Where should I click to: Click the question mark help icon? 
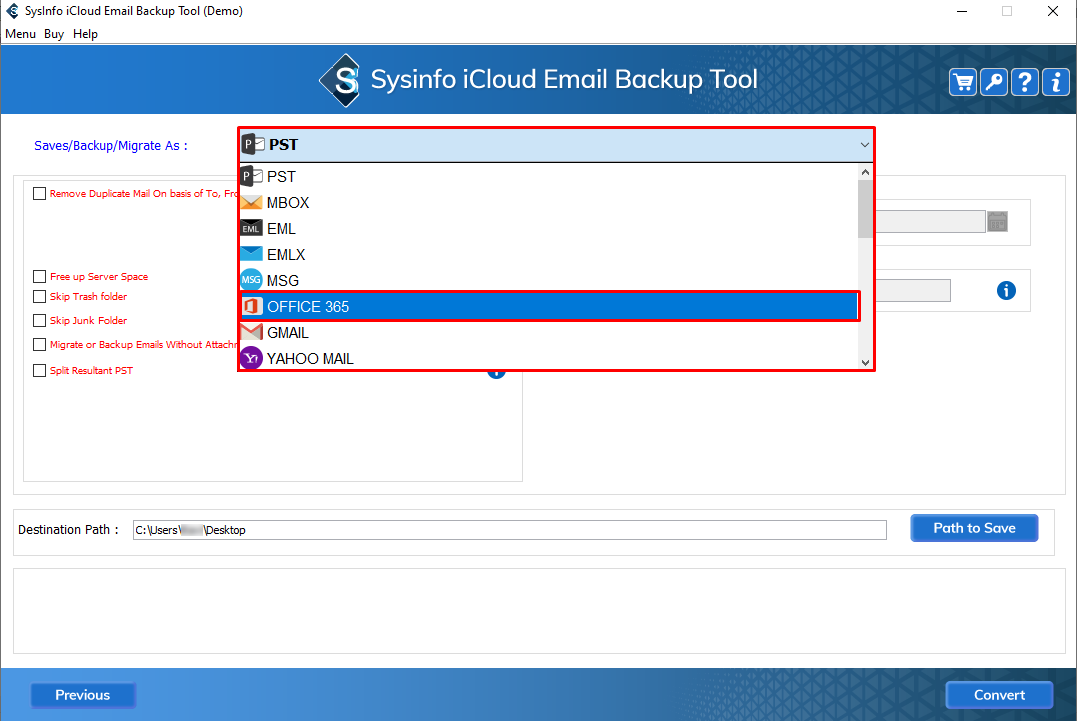pos(1025,82)
